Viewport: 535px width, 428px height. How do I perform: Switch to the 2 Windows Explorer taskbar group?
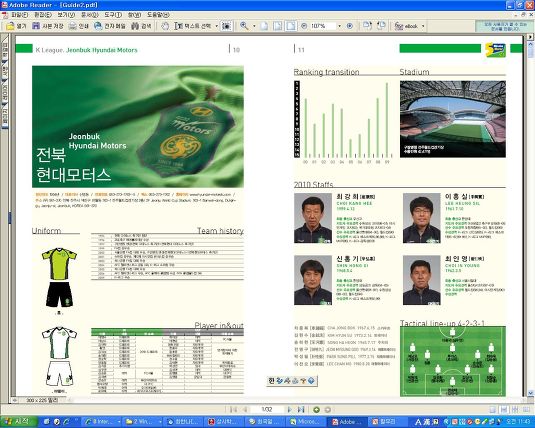(143, 422)
